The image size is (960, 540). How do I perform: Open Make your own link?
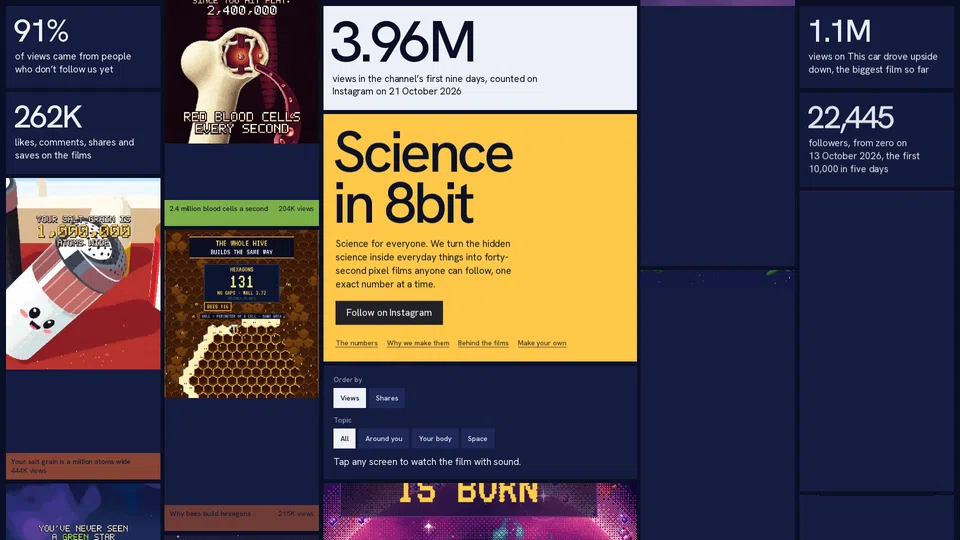click(x=542, y=343)
